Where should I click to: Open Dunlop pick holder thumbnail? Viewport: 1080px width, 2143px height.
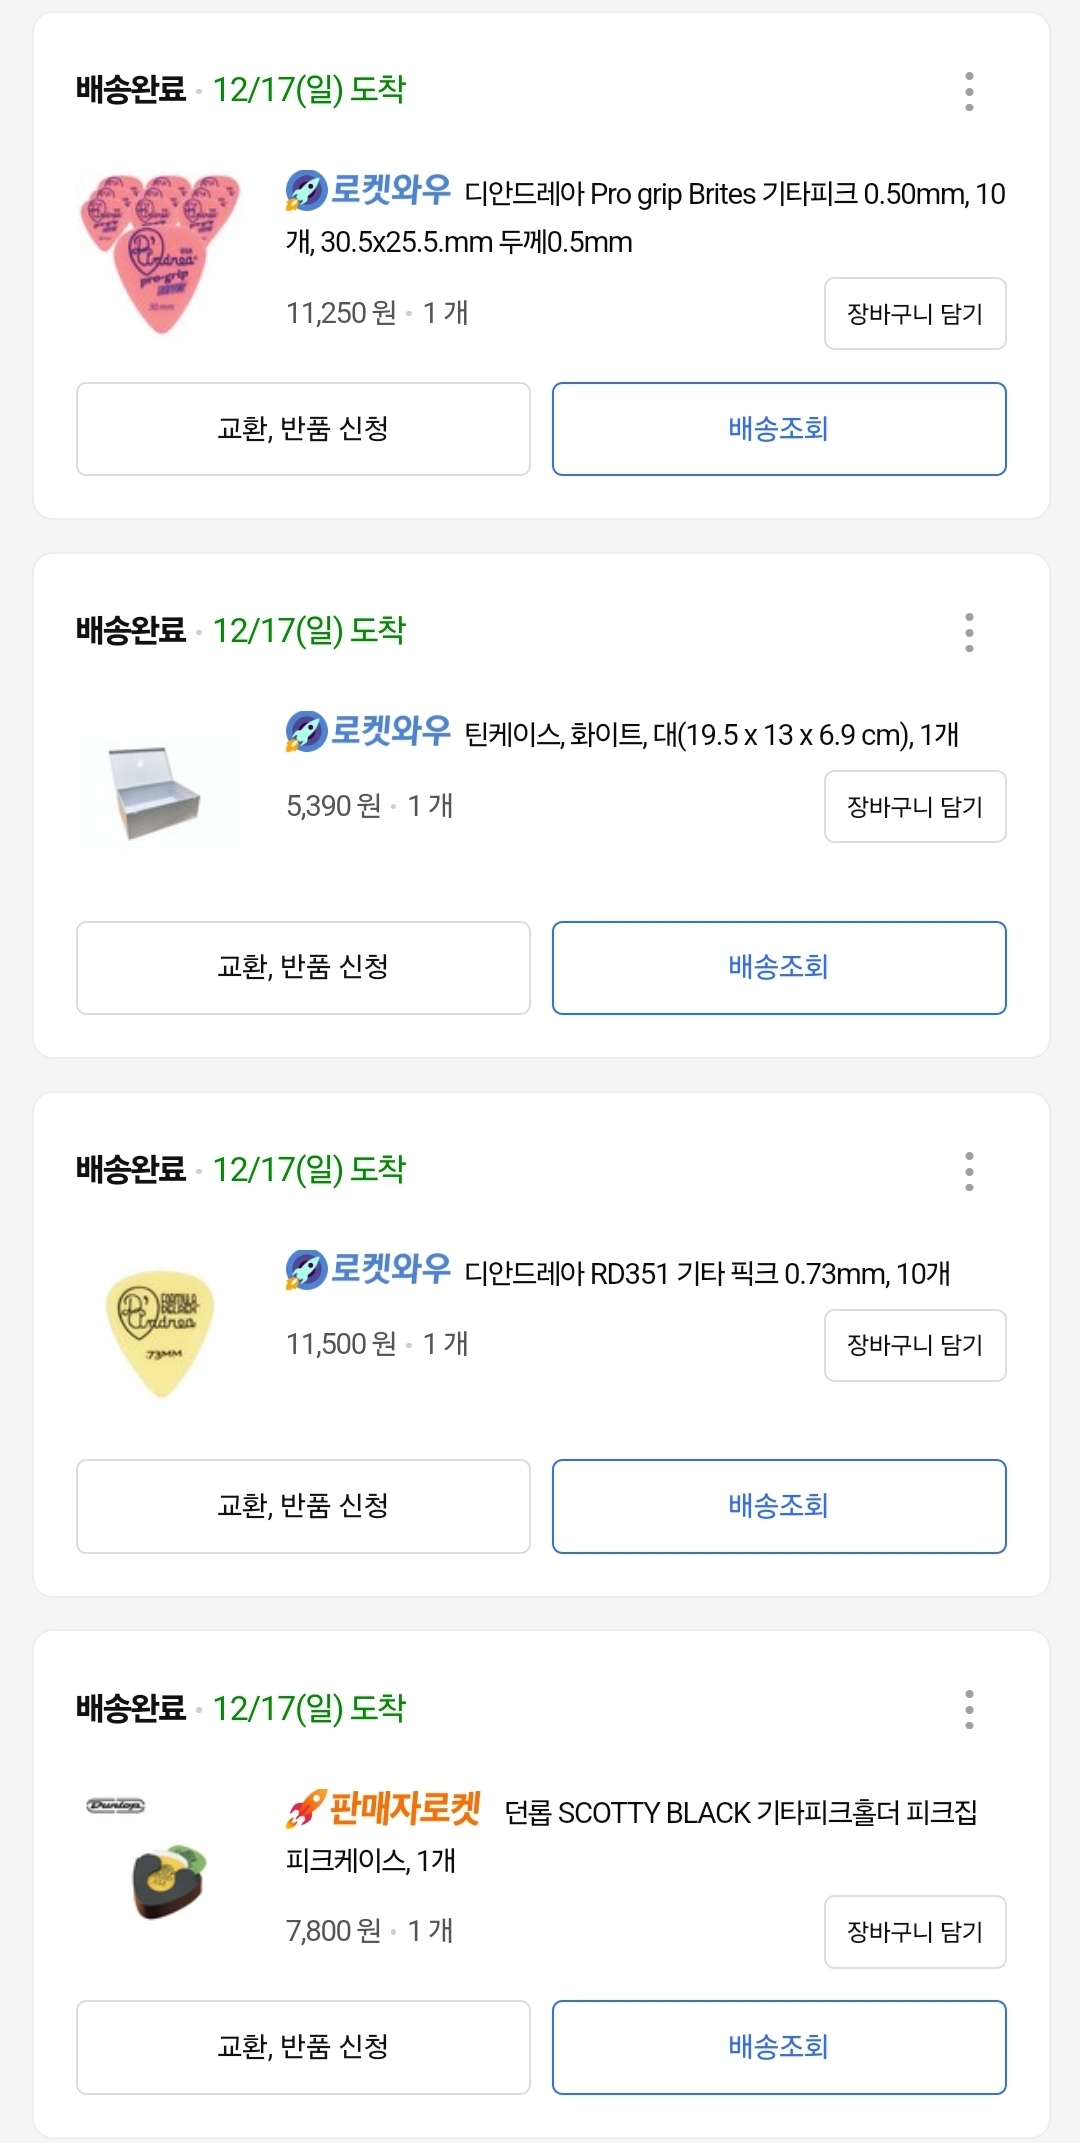pyautogui.click(x=160, y=1861)
